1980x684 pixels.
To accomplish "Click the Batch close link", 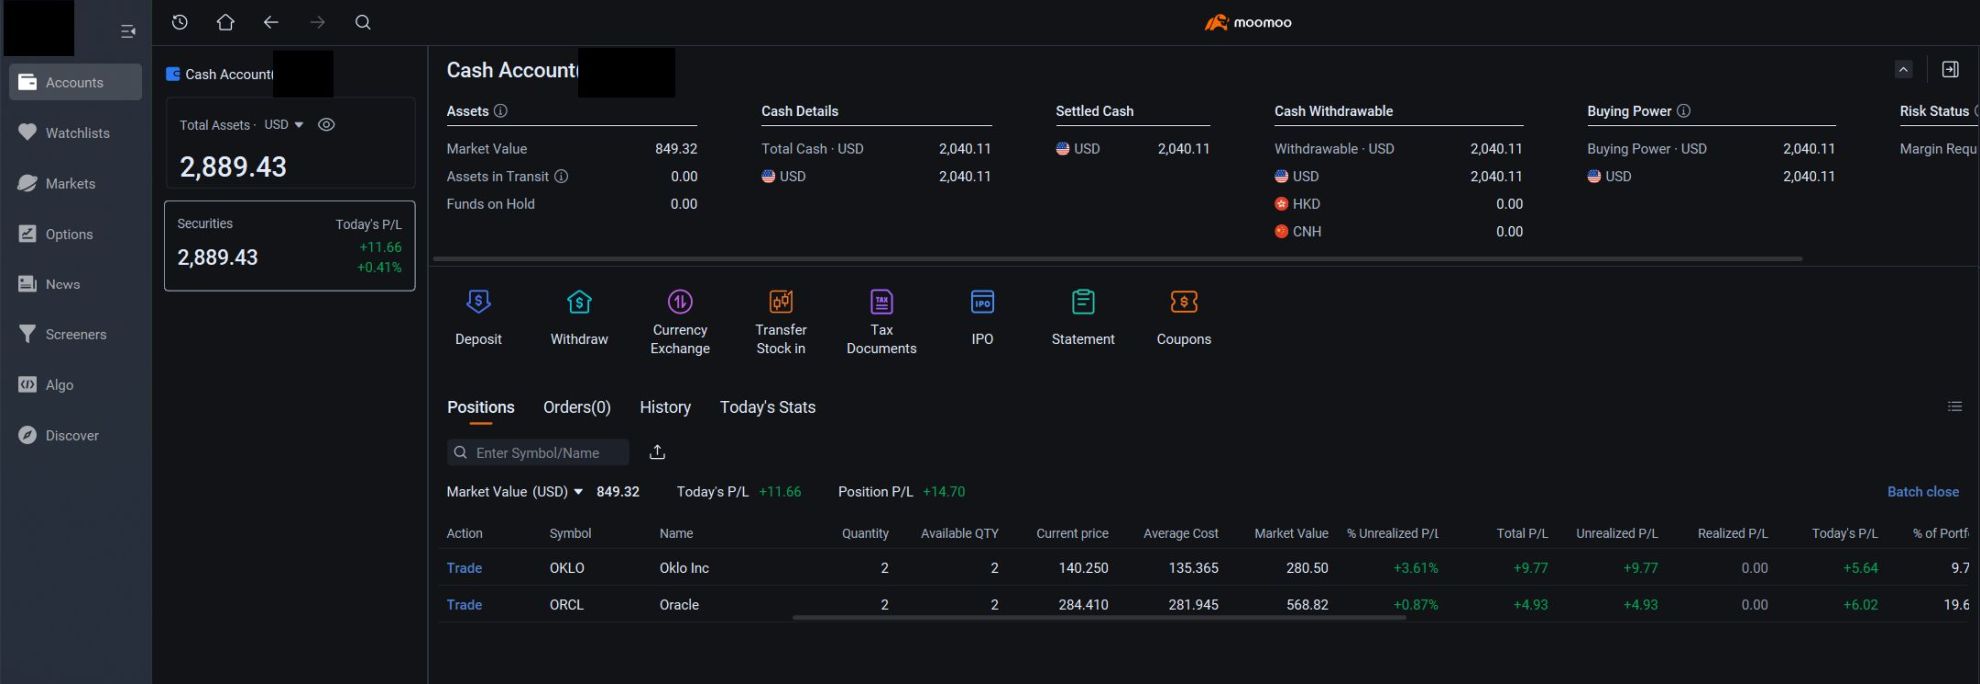I will coord(1923,492).
